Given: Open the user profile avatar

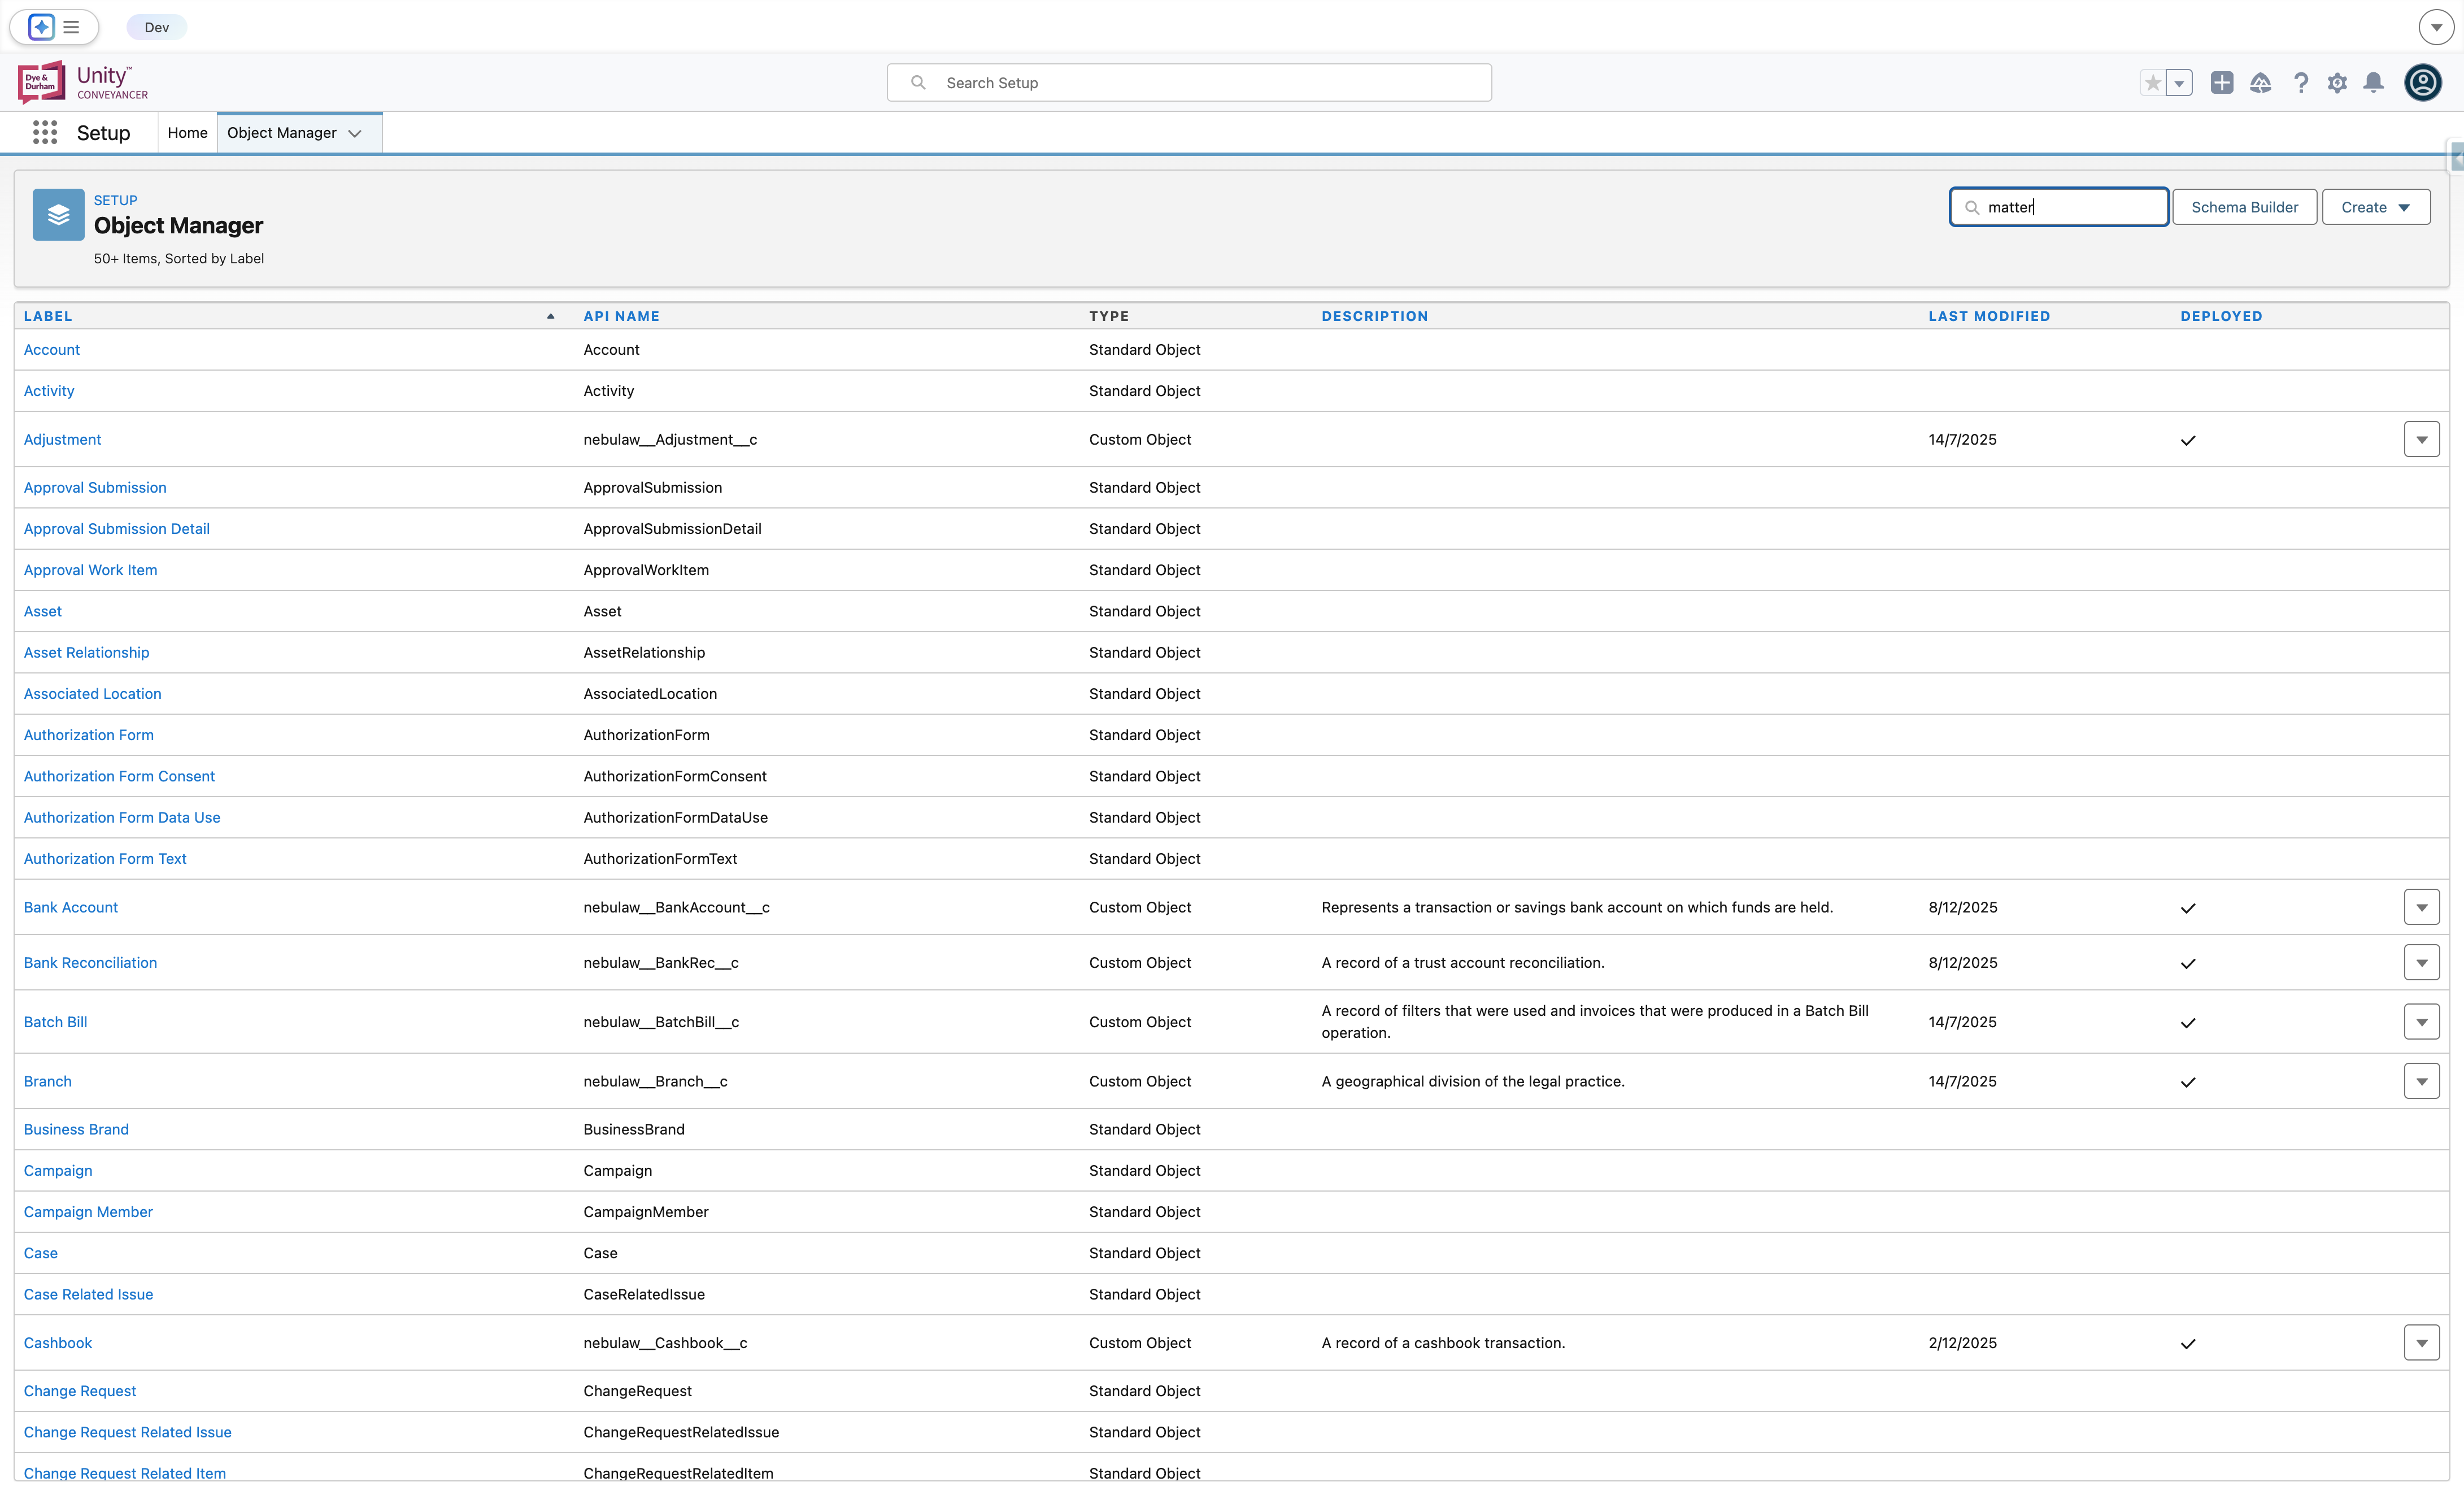Looking at the screenshot, I should [2423, 83].
